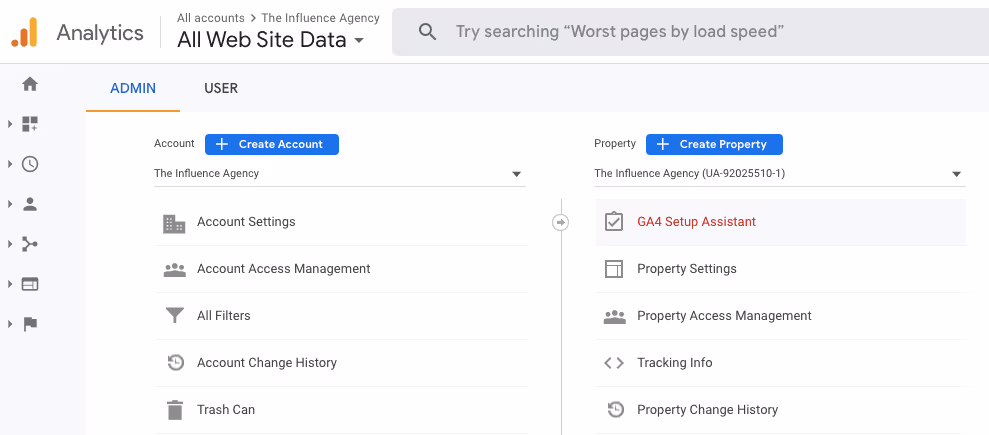This screenshot has height=435, width=989.
Task: Switch to the USER tab
Action: [221, 88]
